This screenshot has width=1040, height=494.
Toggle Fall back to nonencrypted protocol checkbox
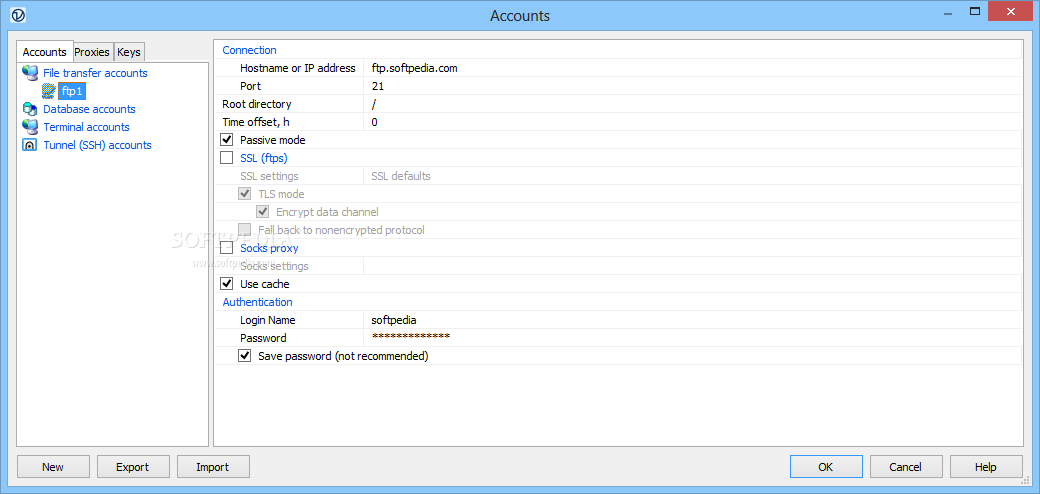(x=245, y=229)
